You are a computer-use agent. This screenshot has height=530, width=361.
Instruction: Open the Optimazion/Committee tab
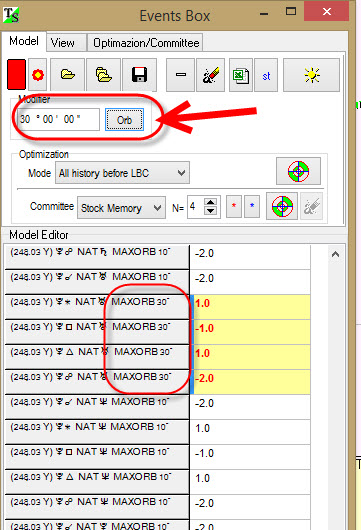[x=146, y=43]
